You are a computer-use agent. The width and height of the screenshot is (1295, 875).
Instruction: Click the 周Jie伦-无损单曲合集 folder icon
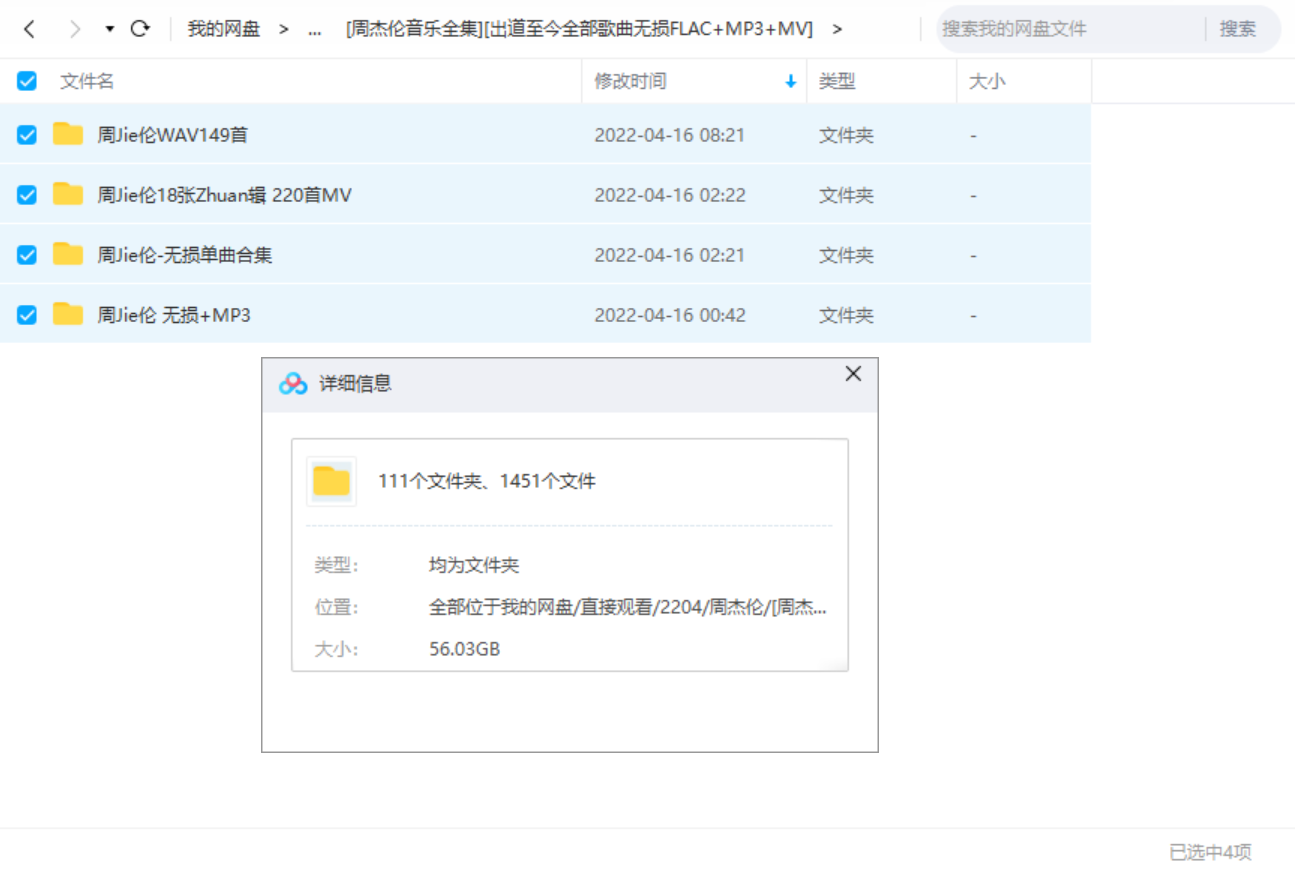click(68, 254)
